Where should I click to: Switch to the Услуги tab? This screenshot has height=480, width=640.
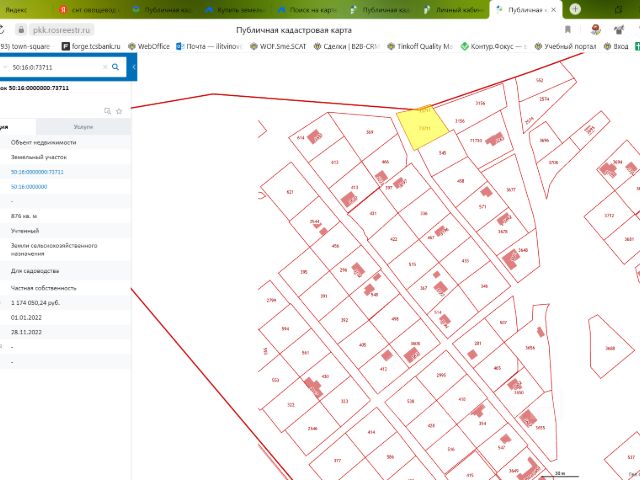tap(83, 127)
